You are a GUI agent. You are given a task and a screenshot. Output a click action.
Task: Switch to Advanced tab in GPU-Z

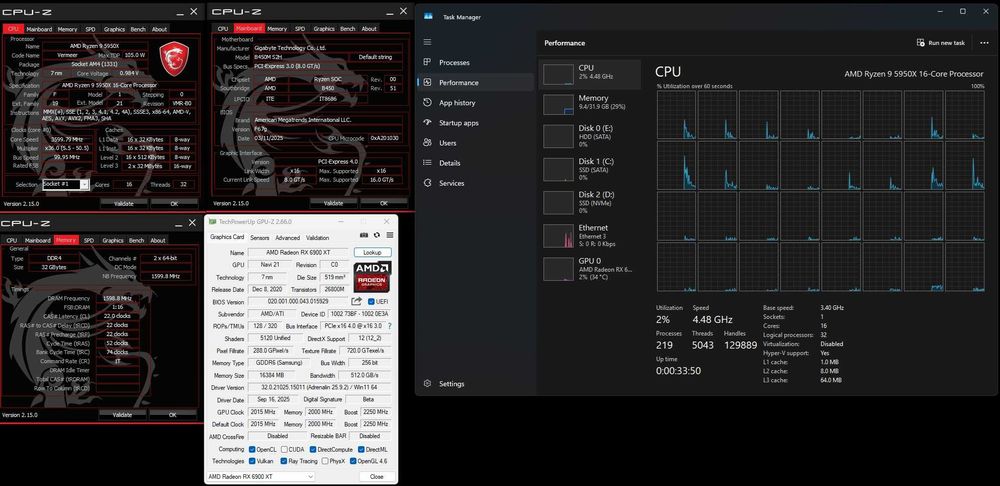pyautogui.click(x=287, y=238)
